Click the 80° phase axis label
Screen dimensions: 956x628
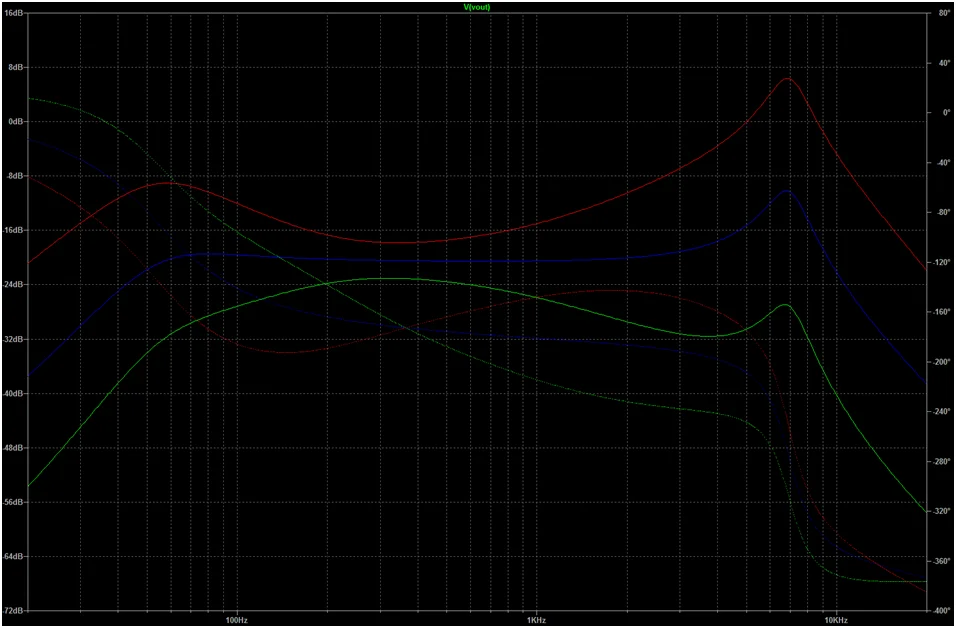[x=942, y=13]
